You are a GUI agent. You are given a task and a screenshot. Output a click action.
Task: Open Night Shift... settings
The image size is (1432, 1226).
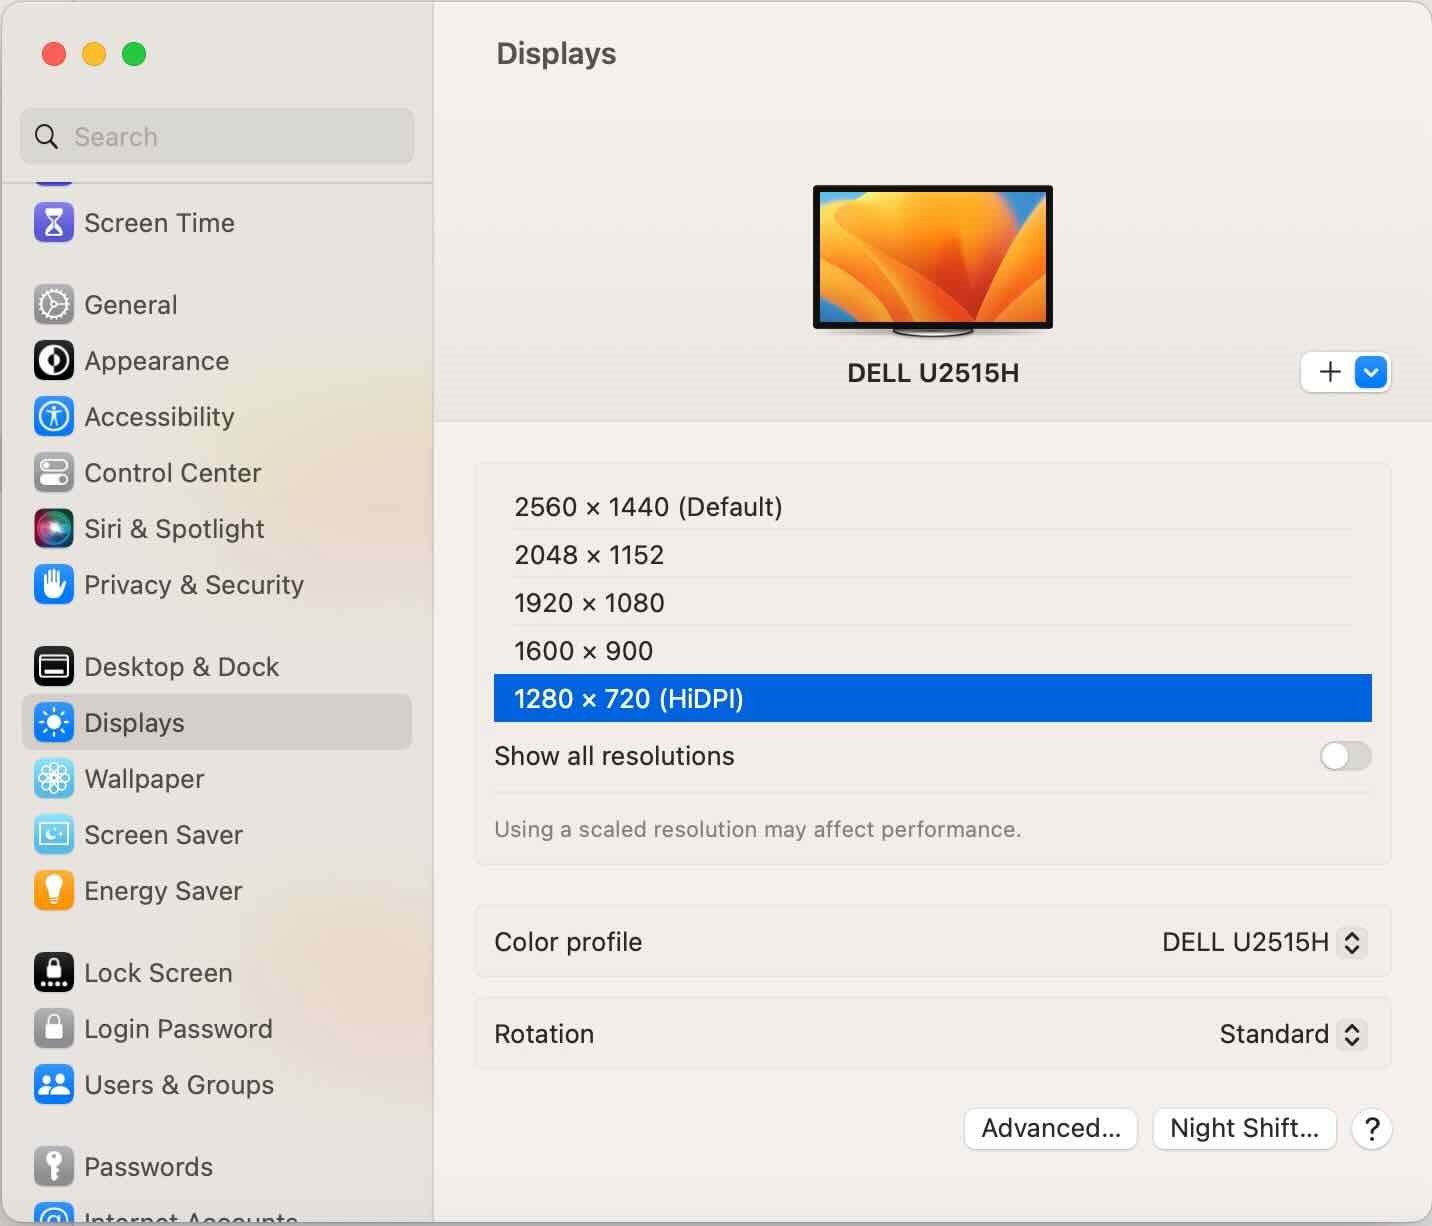point(1244,1129)
